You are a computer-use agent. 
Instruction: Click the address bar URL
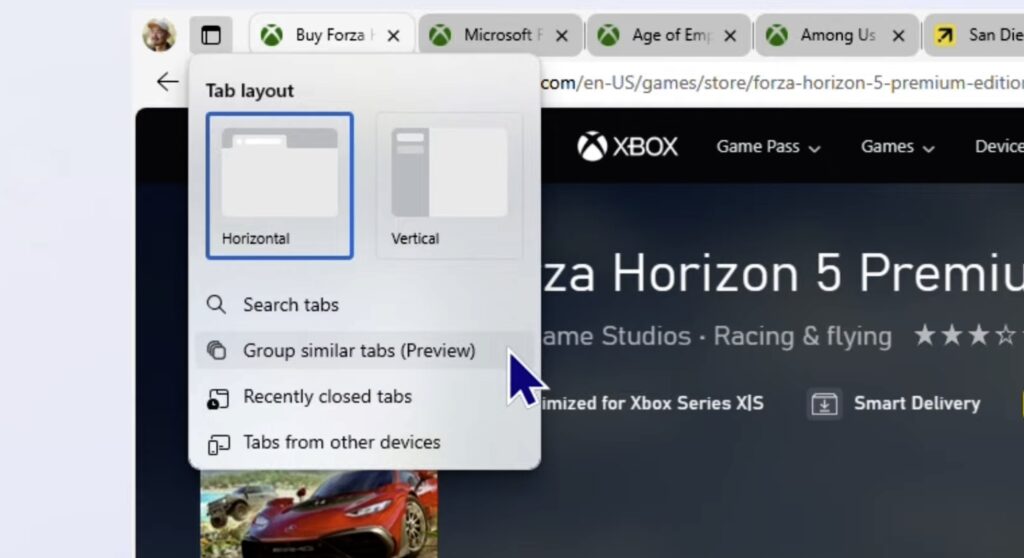782,83
